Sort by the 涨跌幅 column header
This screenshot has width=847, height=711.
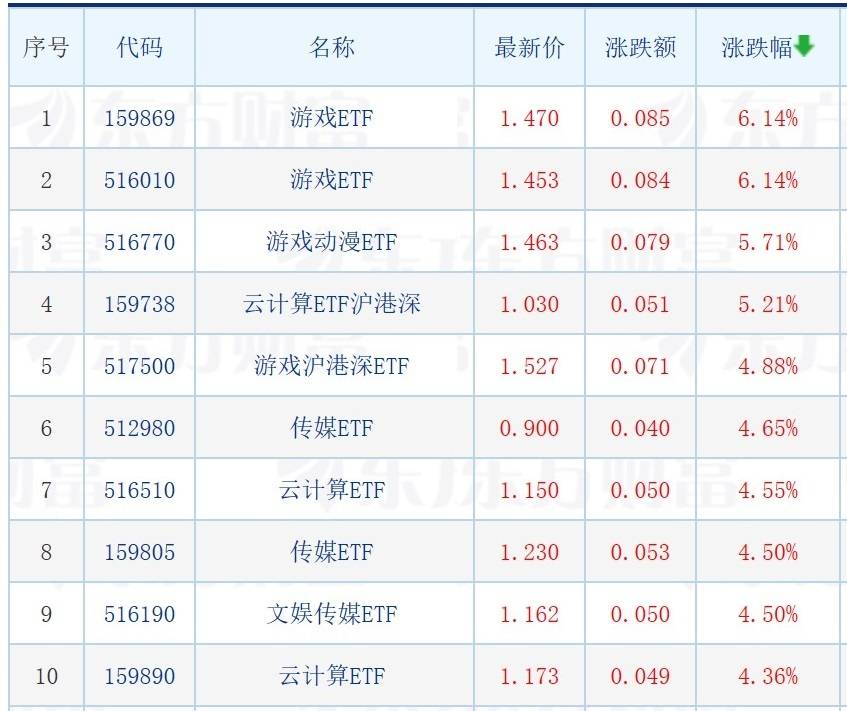pyautogui.click(x=757, y=48)
